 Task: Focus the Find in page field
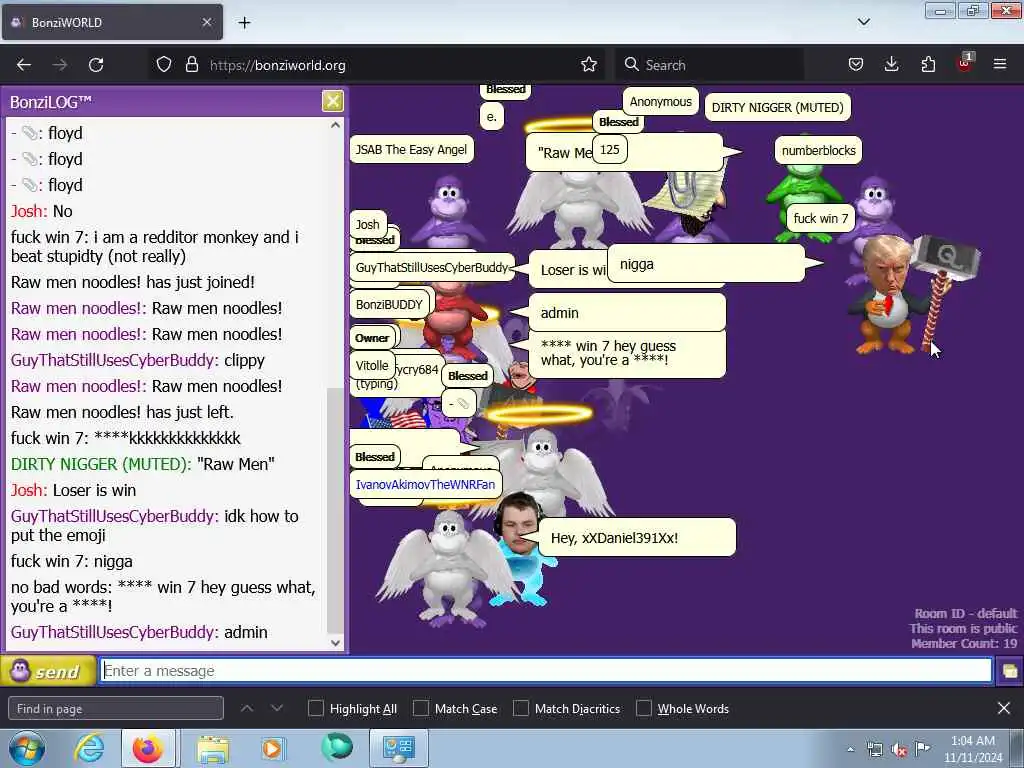[x=116, y=709]
